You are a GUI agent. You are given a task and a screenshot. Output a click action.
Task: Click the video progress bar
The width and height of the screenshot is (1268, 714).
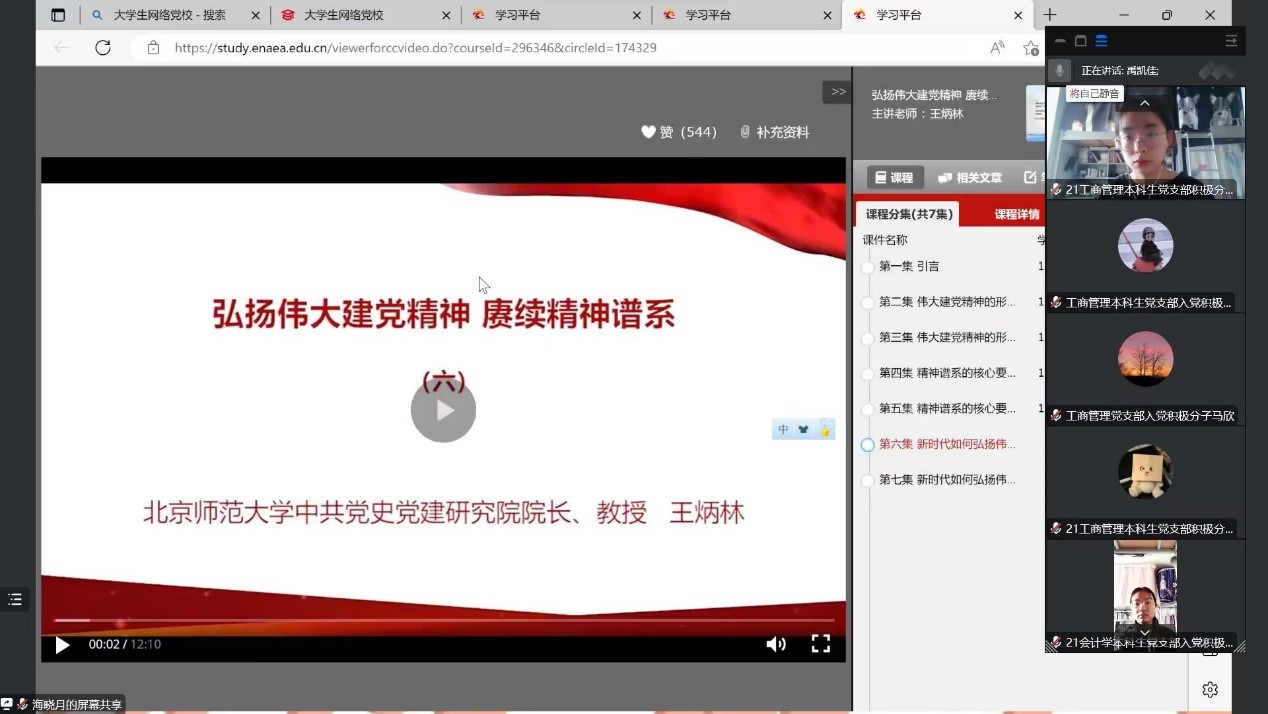tap(443, 620)
